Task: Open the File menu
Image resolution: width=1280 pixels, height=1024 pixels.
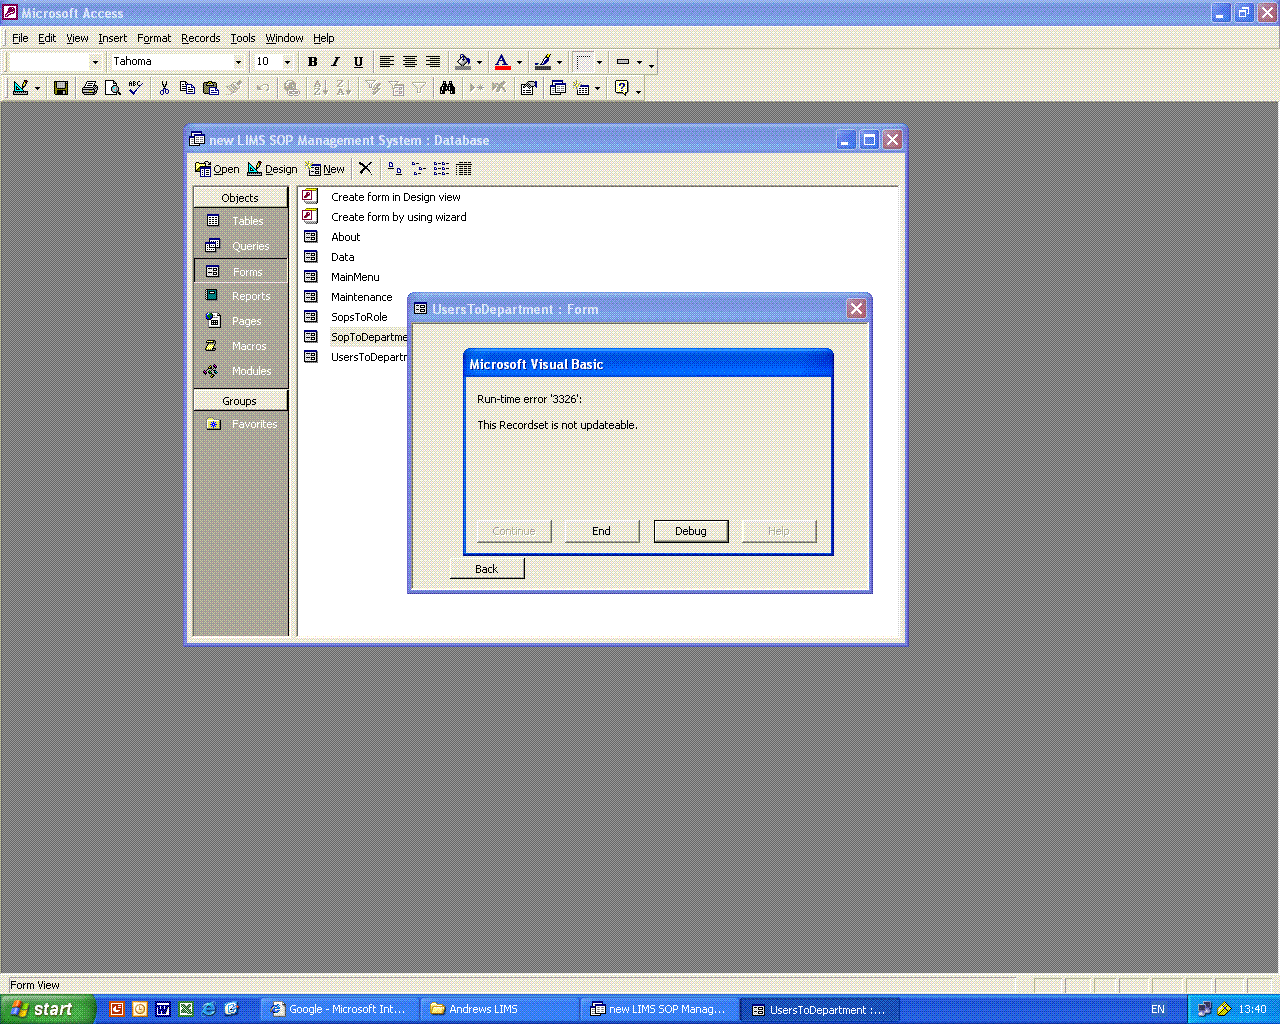Action: click(x=20, y=38)
